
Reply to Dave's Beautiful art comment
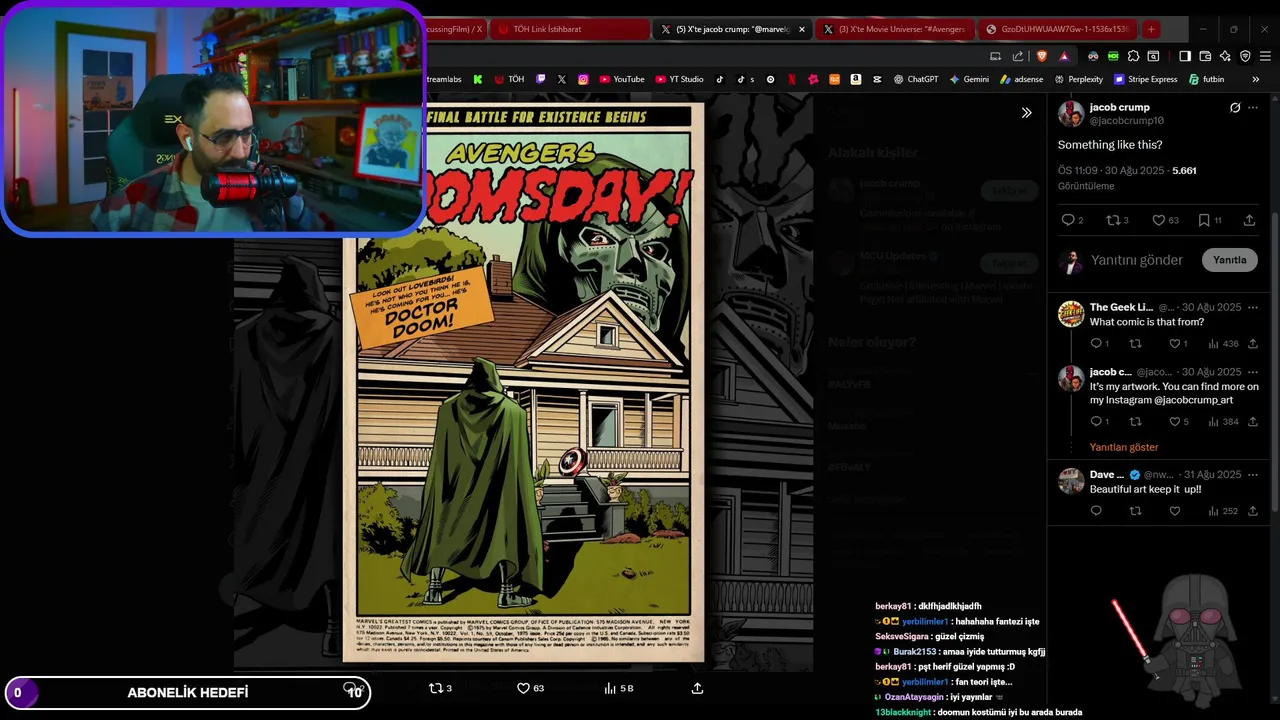tap(1096, 511)
